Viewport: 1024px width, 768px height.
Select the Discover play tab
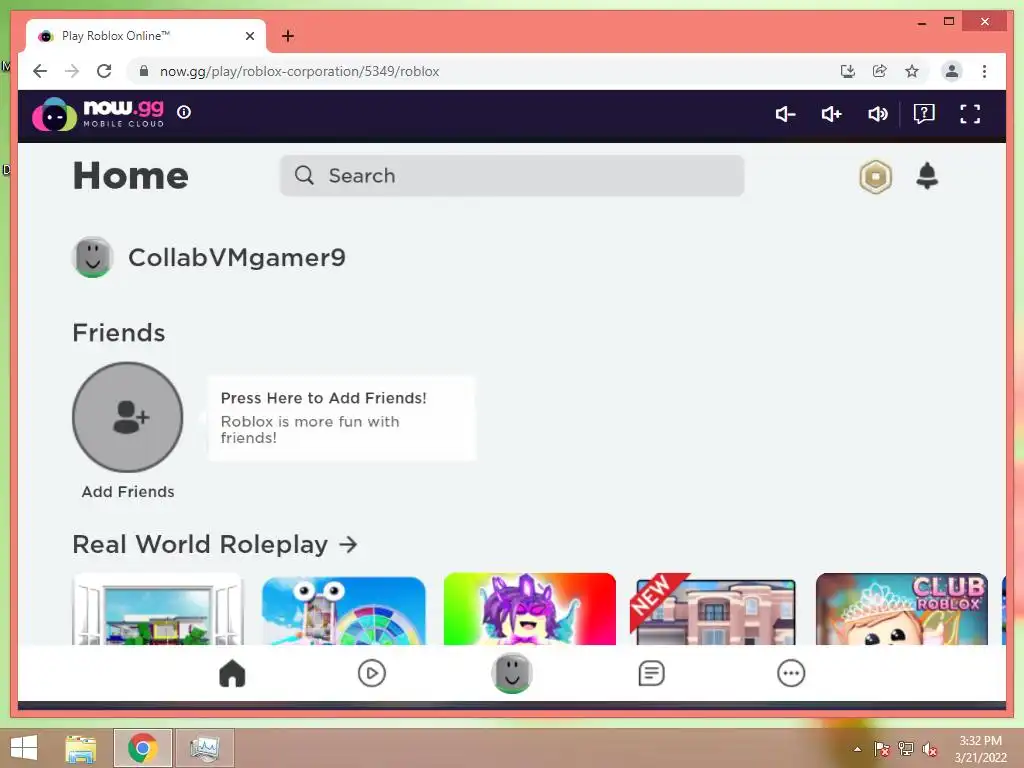pyautogui.click(x=372, y=673)
